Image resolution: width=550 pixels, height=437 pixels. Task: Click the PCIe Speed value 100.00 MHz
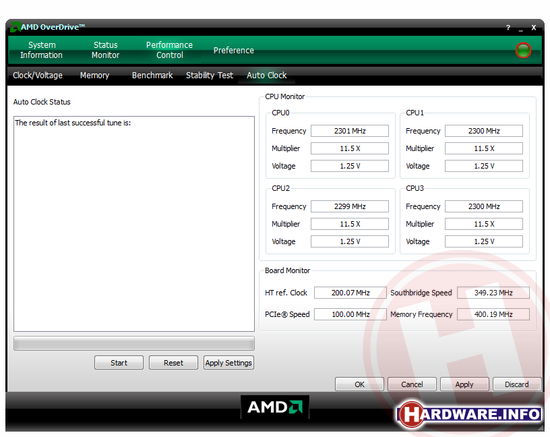(x=350, y=315)
